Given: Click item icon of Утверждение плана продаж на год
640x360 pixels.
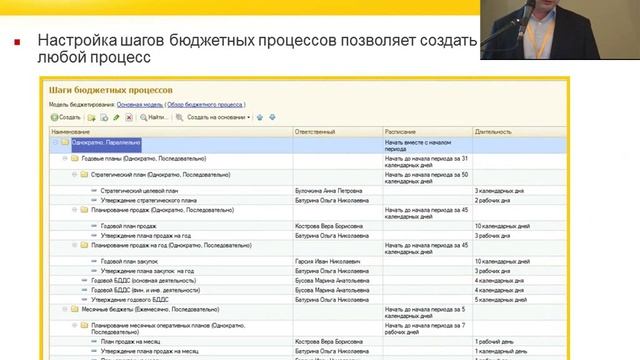Looking at the screenshot, I should coord(94,236).
